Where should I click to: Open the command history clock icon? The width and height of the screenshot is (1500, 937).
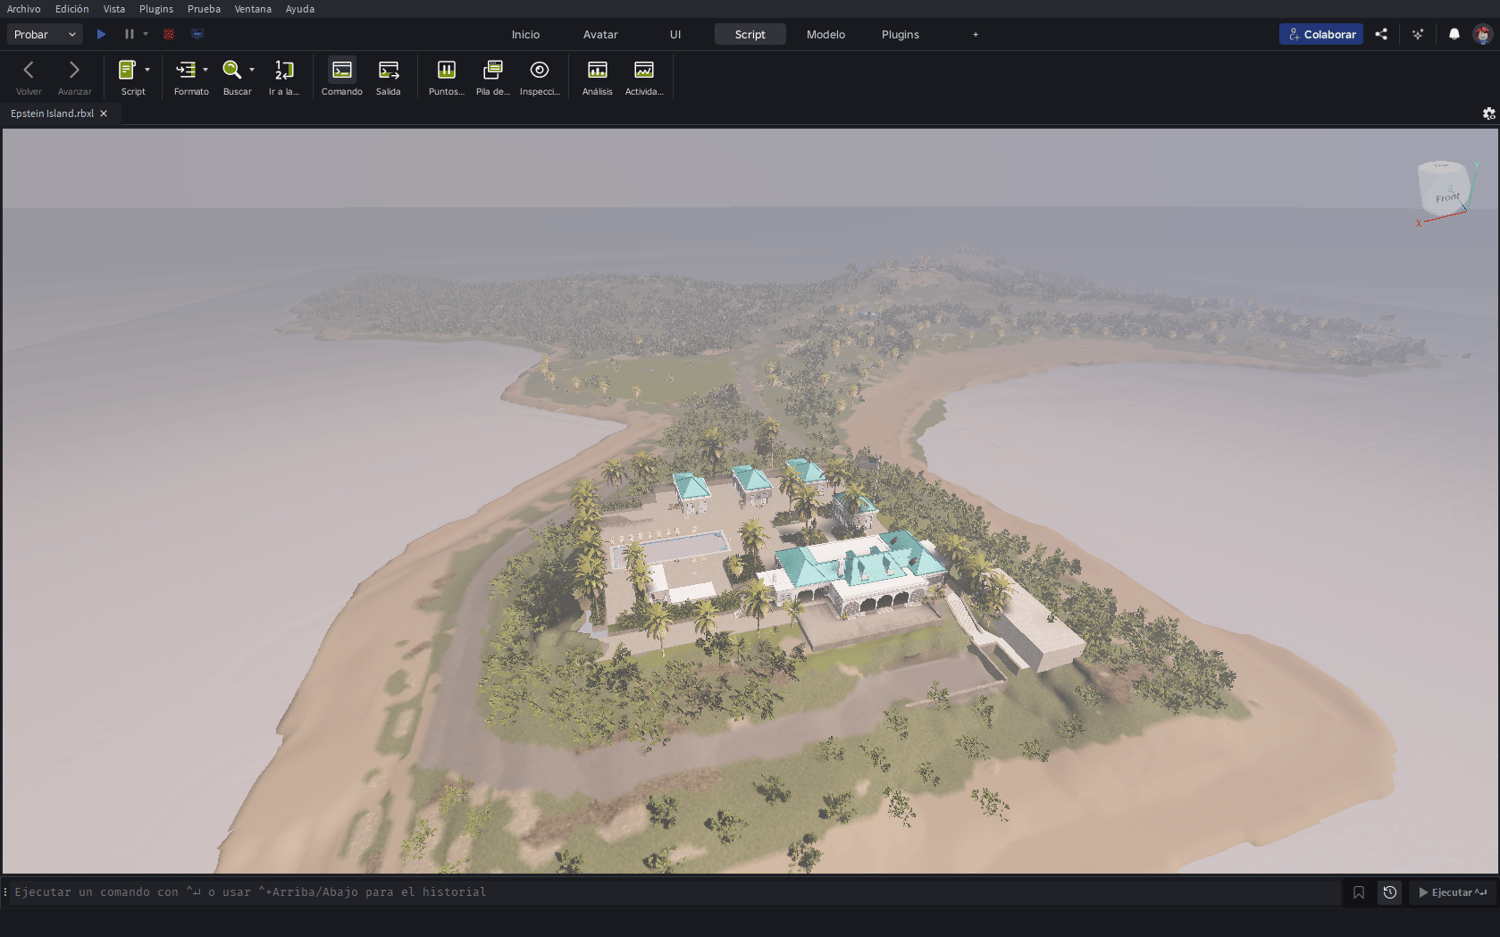[x=1390, y=892]
